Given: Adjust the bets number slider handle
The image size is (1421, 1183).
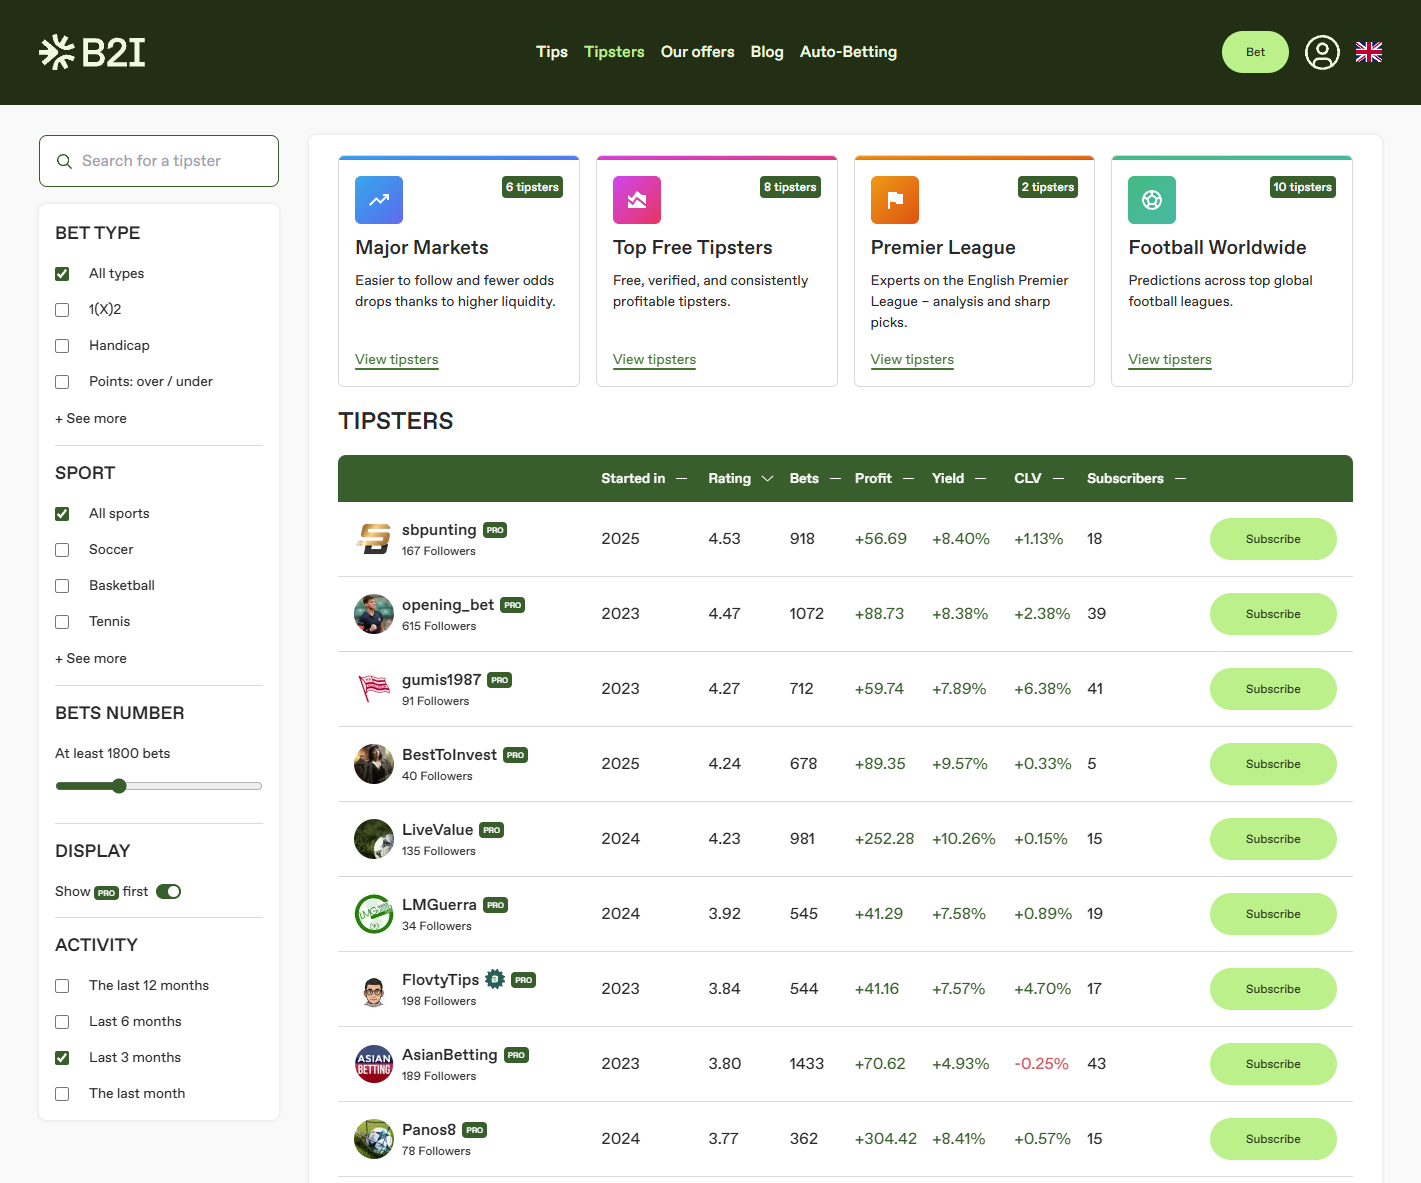Looking at the screenshot, I should coord(119,786).
